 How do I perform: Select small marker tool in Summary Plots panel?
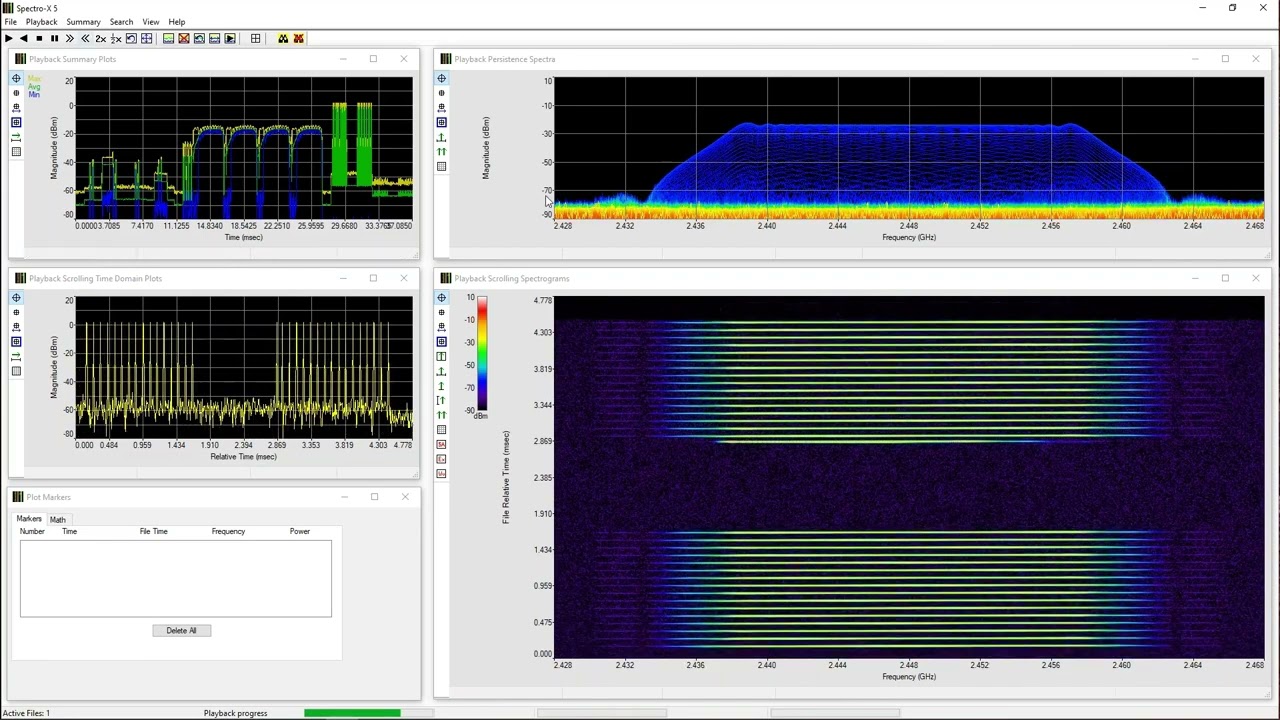(16, 93)
